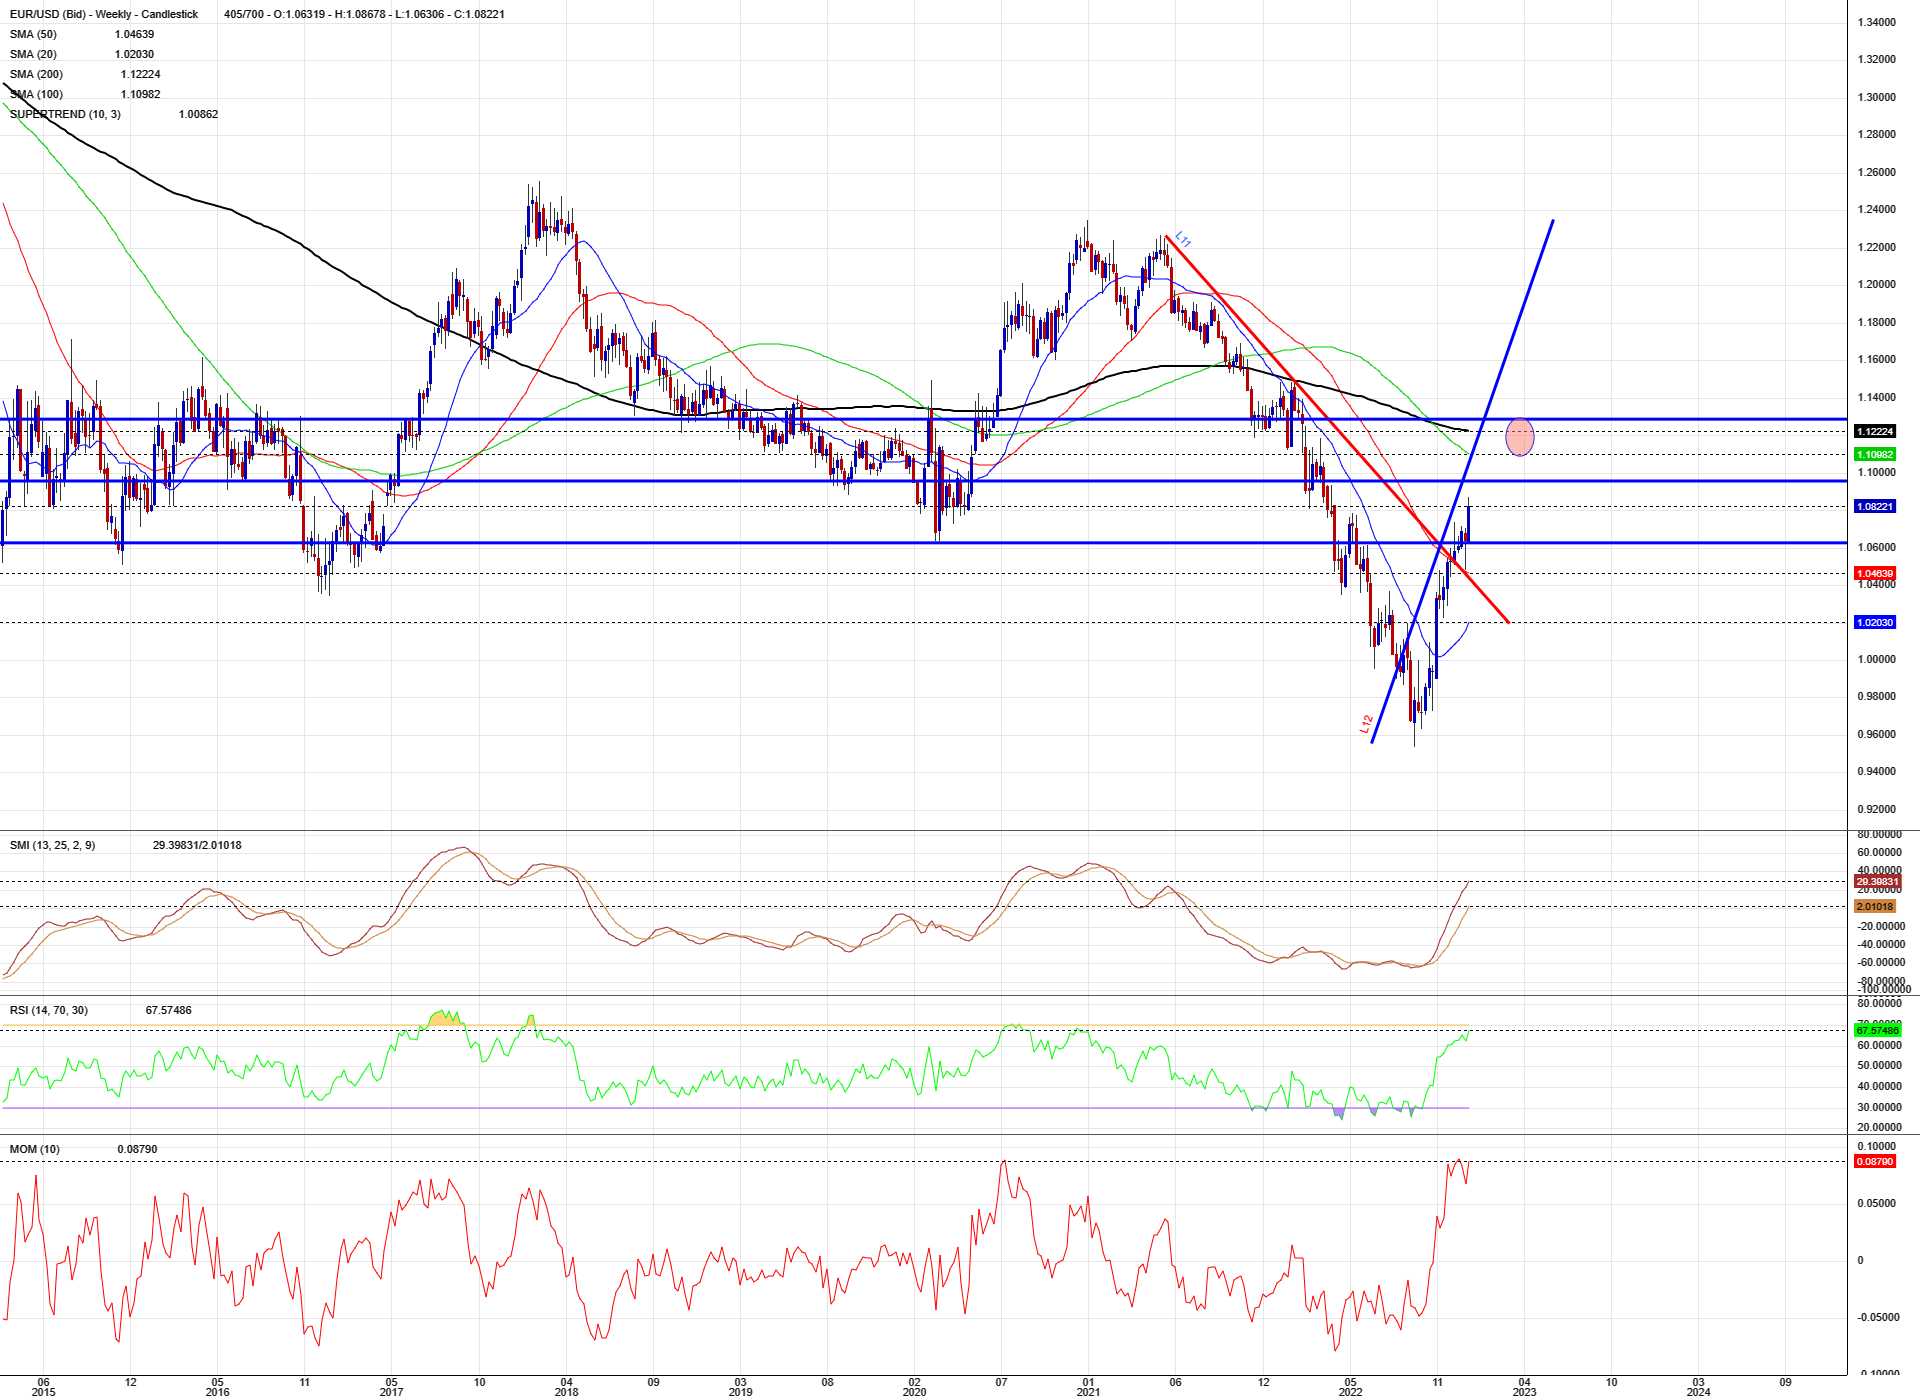Click the pink ellipse target marker
Viewport: 1920px width, 1400px height.
[x=1519, y=437]
